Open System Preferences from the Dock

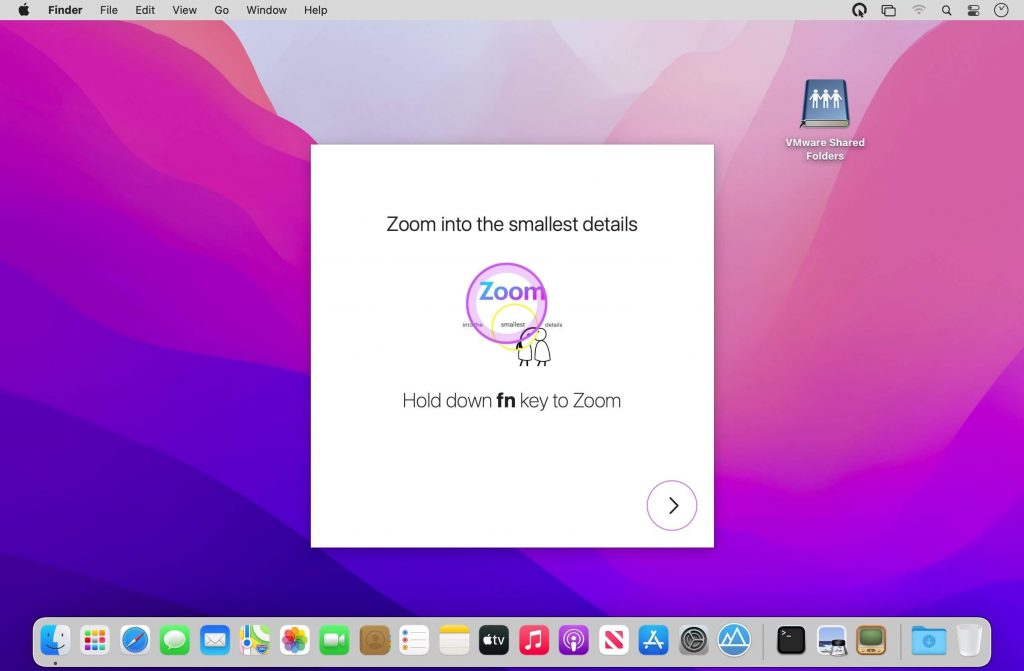click(x=693, y=640)
